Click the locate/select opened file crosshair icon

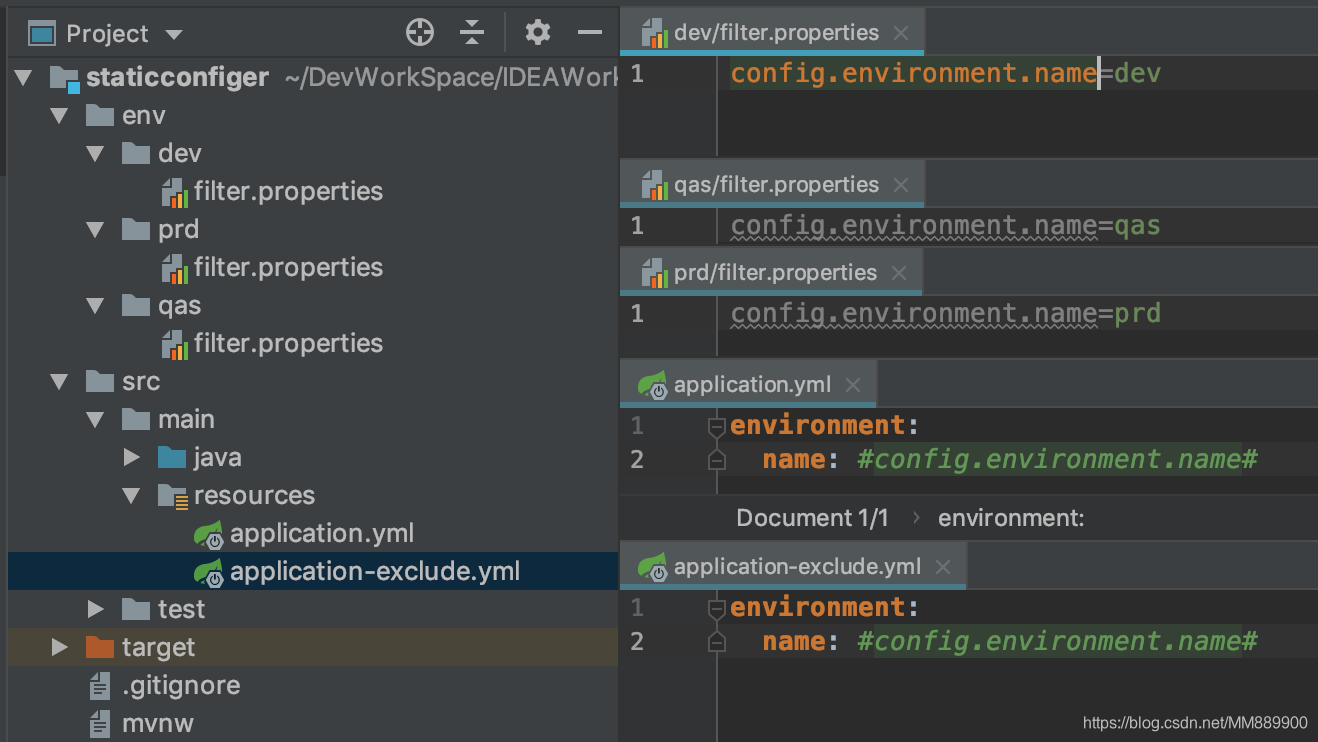click(420, 33)
